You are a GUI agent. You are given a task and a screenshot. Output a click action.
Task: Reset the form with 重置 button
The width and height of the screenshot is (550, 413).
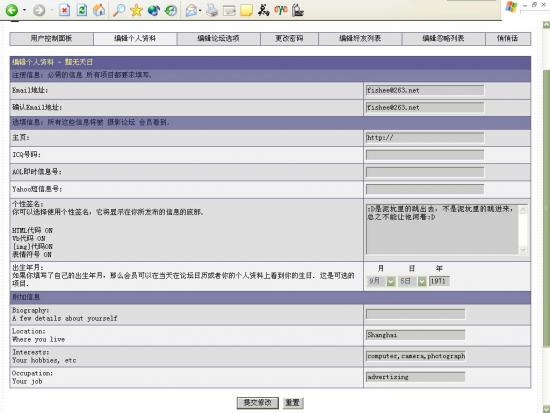293,403
